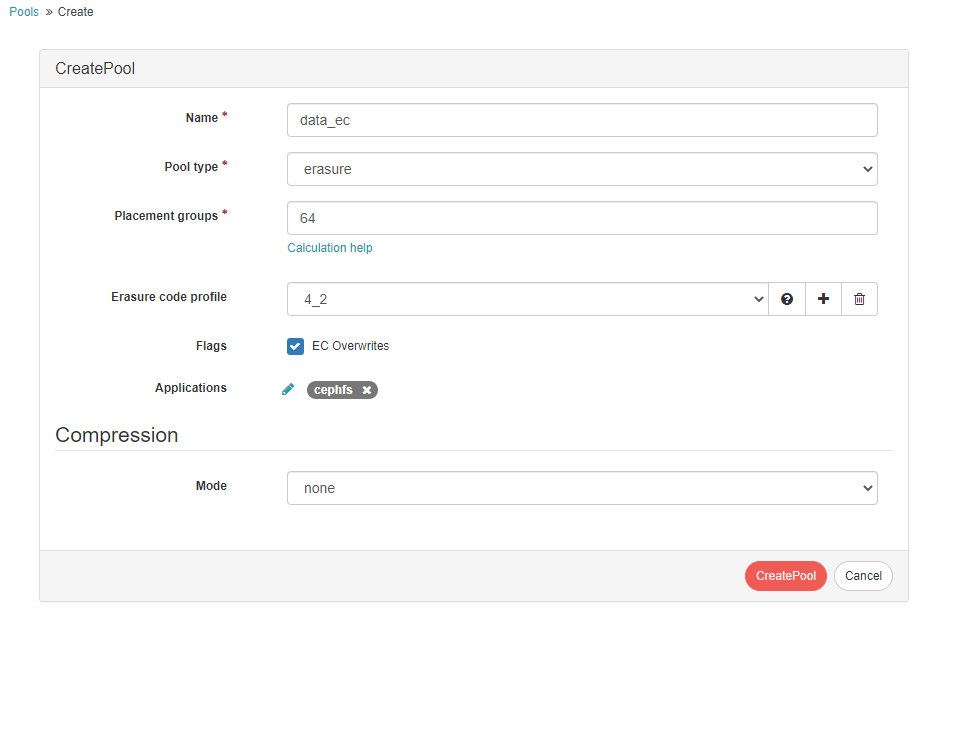Toggle the EC Overwrites checkbox

(295, 346)
